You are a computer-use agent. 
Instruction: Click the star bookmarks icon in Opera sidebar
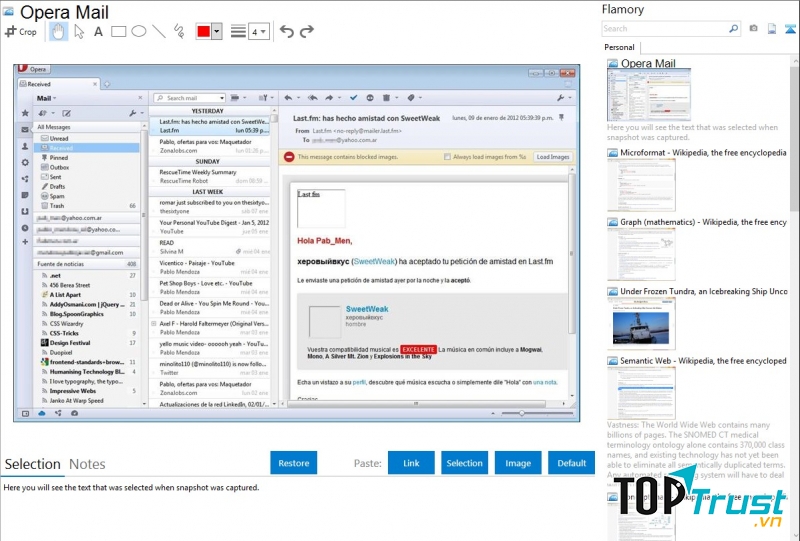click(24, 113)
